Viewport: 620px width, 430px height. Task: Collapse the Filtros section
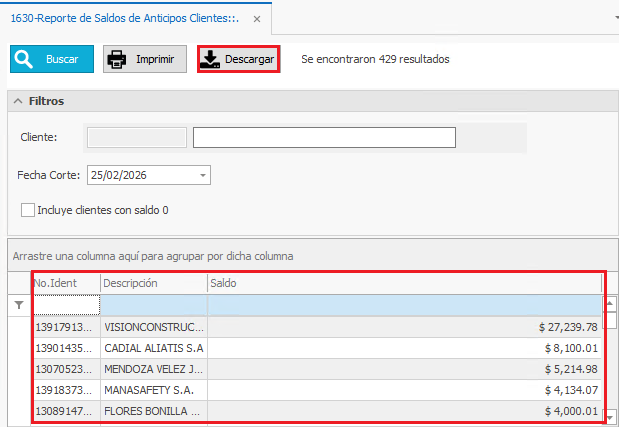tap(18, 101)
